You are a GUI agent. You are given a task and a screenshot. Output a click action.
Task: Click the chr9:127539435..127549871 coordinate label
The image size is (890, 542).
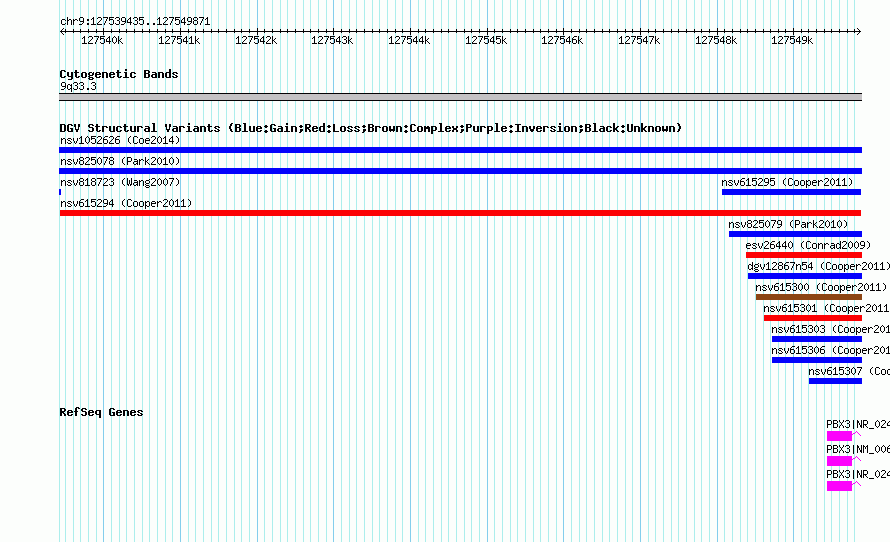(135, 21)
